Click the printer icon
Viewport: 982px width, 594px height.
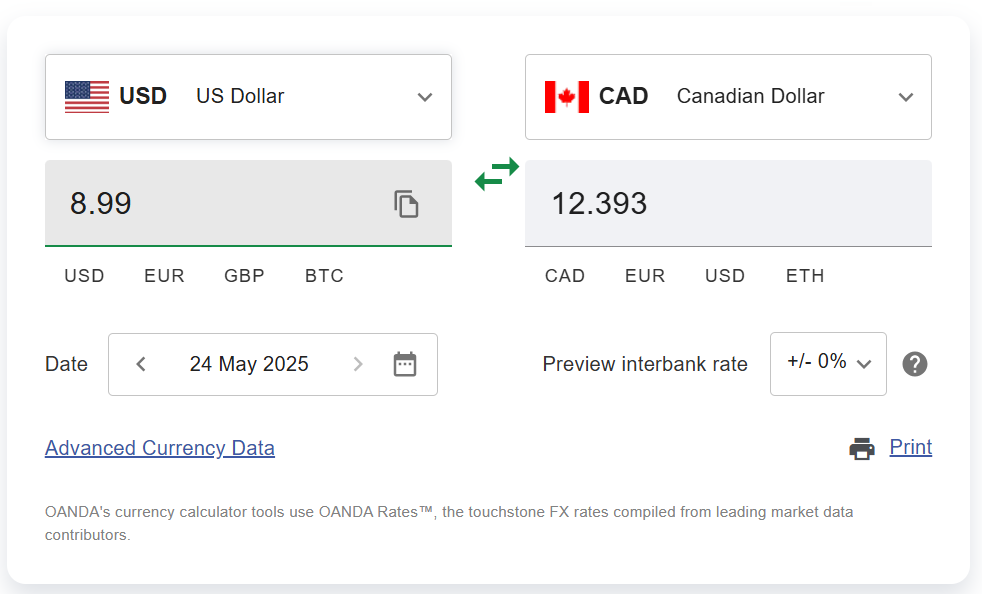tap(862, 449)
